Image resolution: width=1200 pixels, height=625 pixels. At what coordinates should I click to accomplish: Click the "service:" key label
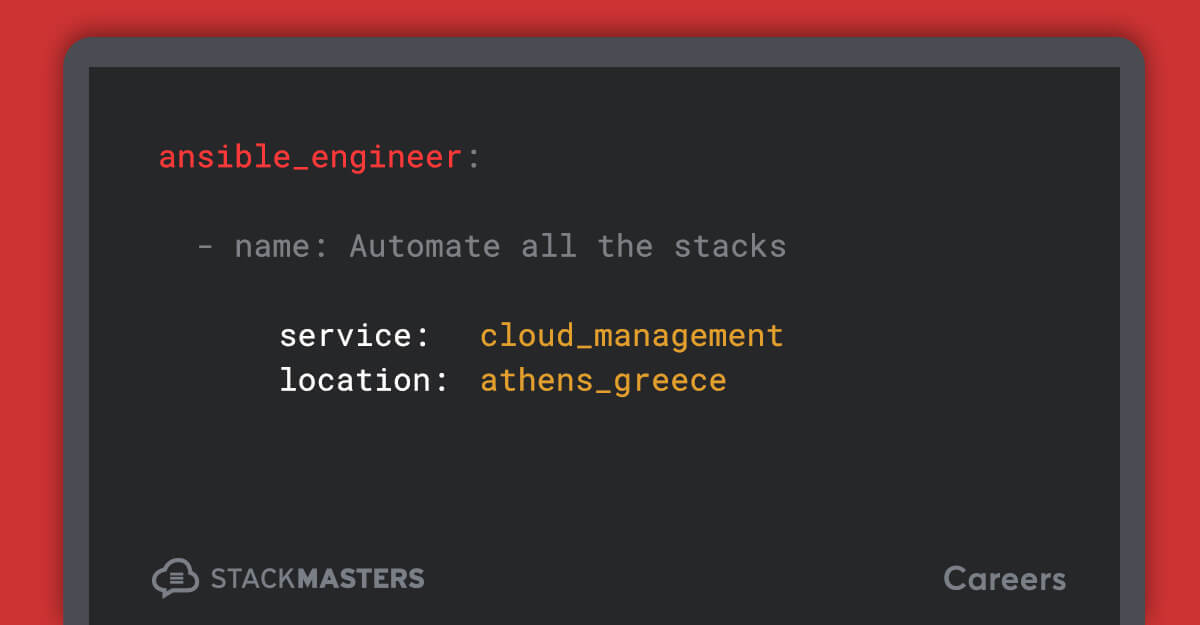354,335
